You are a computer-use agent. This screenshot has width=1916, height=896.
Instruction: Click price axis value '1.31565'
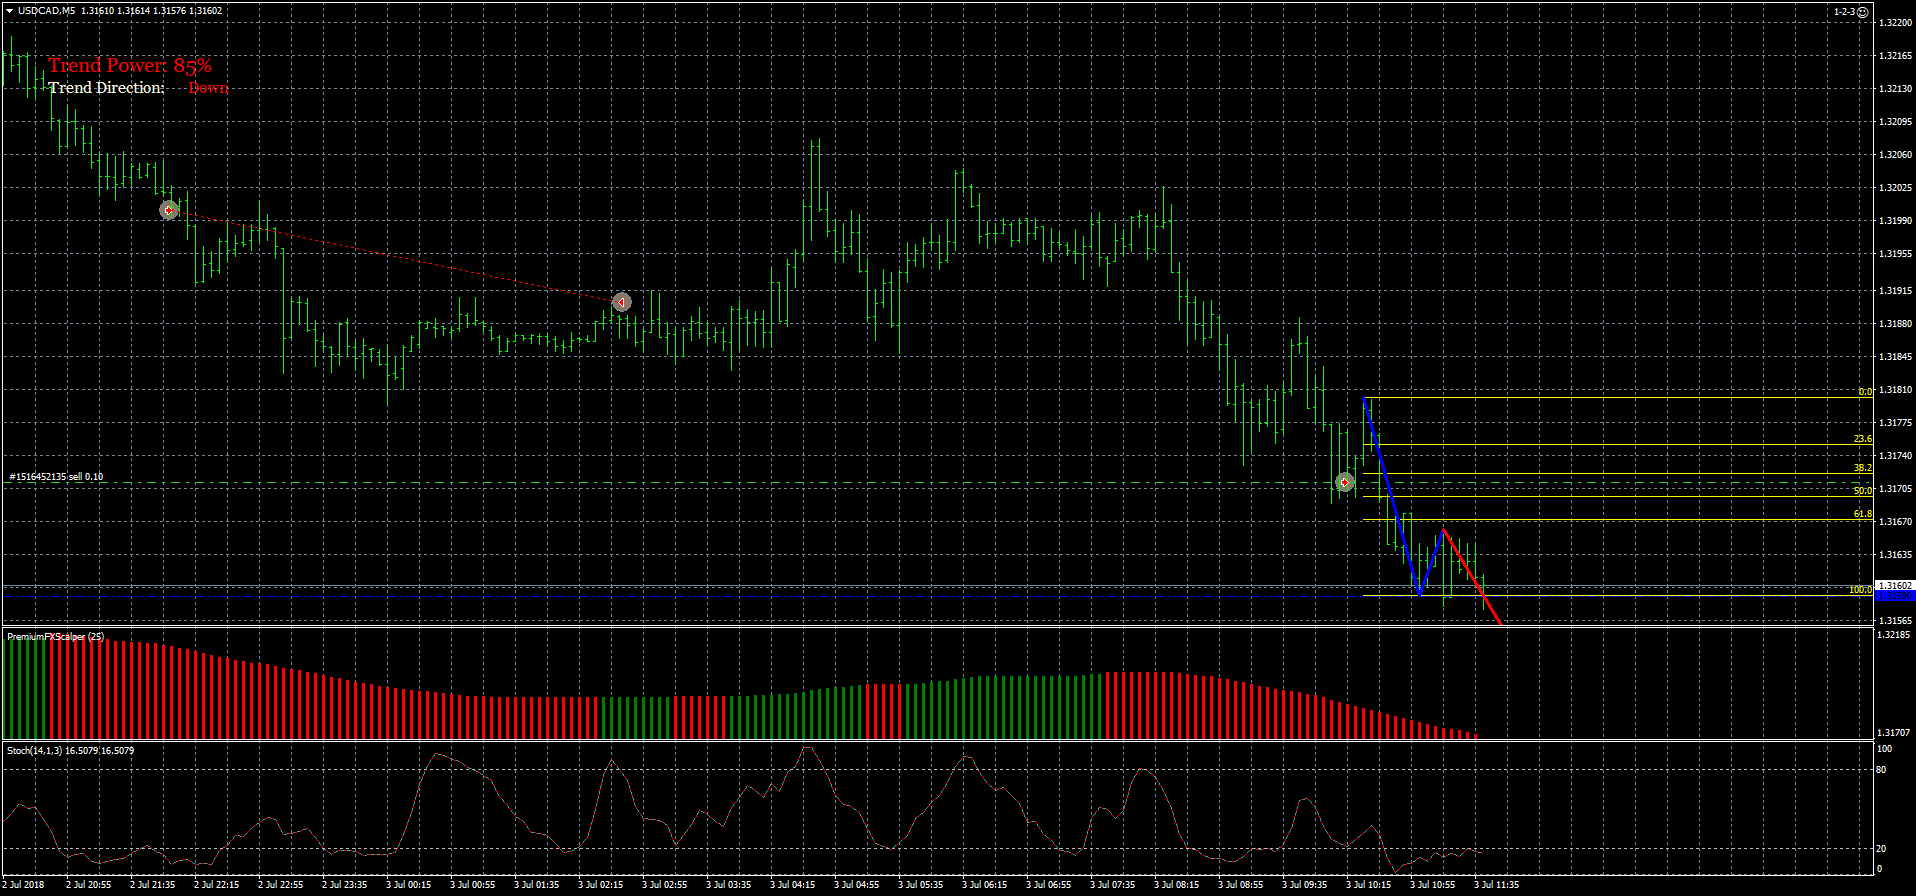(x=1896, y=621)
